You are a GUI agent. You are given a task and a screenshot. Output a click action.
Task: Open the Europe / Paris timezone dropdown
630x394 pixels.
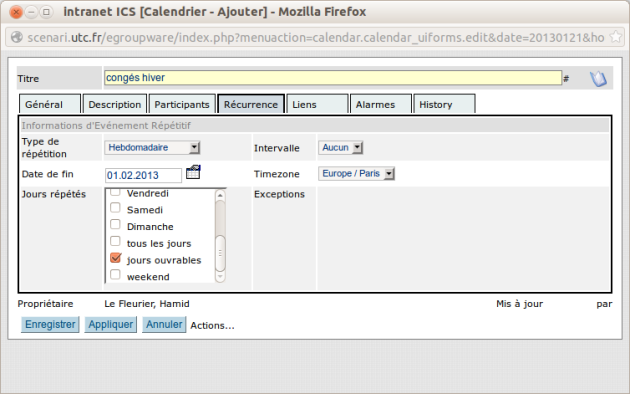[x=357, y=174]
